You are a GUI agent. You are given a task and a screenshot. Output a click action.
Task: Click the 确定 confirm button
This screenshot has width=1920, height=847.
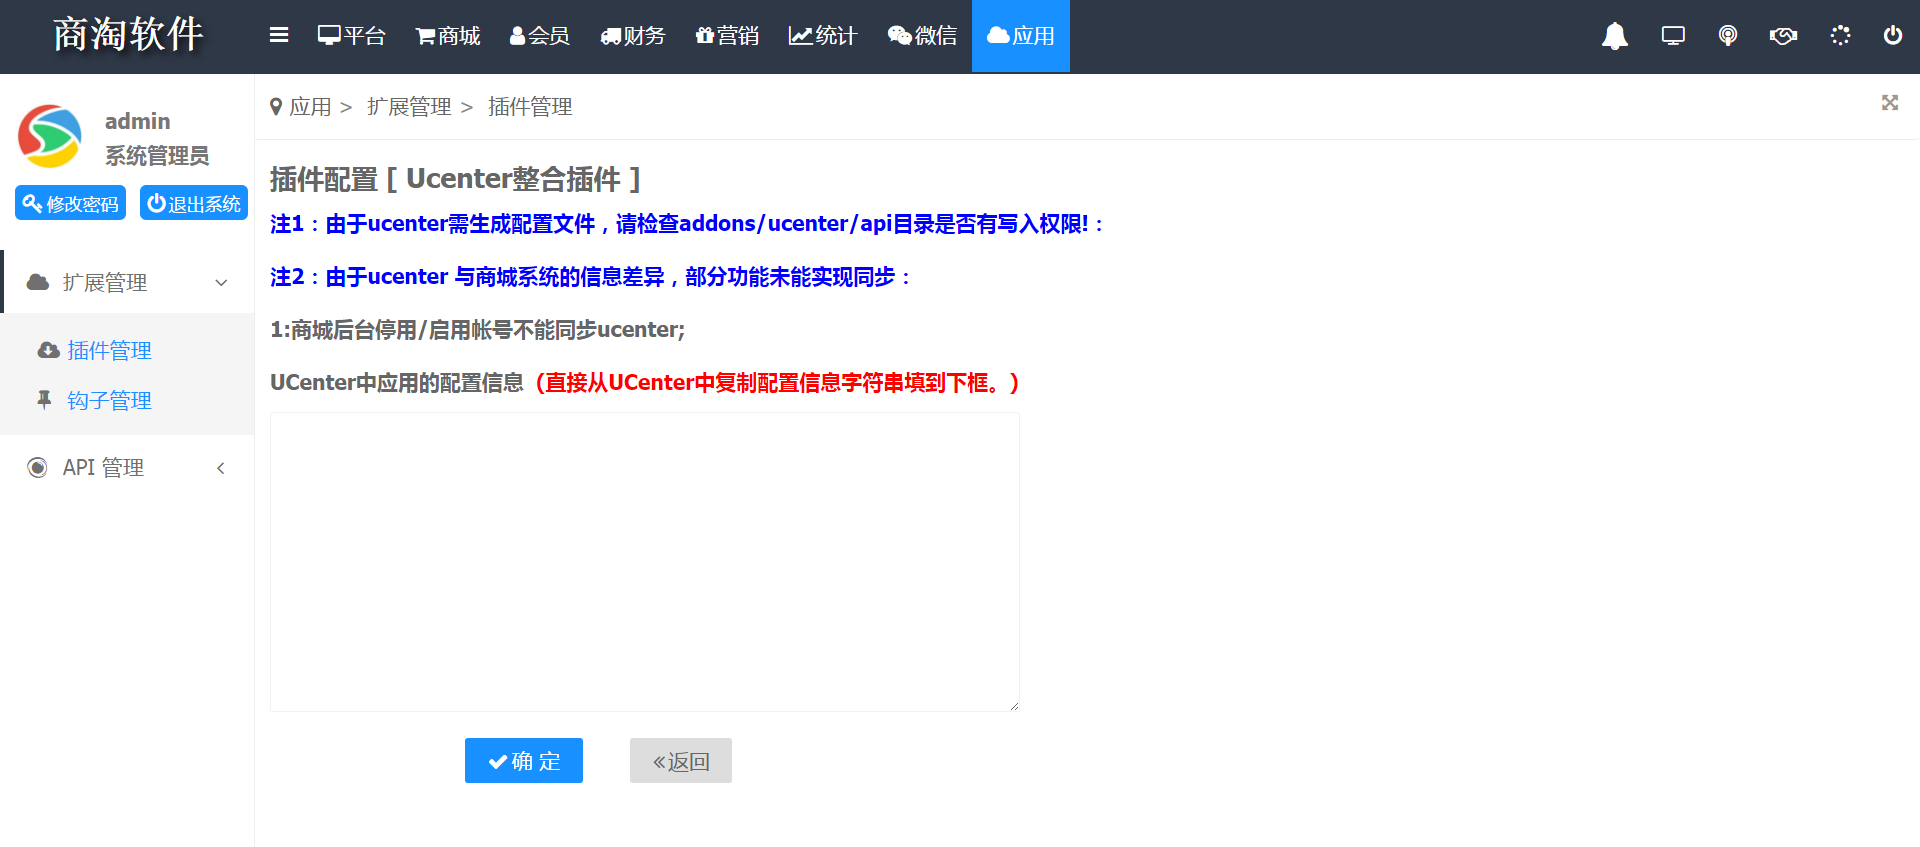(x=524, y=761)
